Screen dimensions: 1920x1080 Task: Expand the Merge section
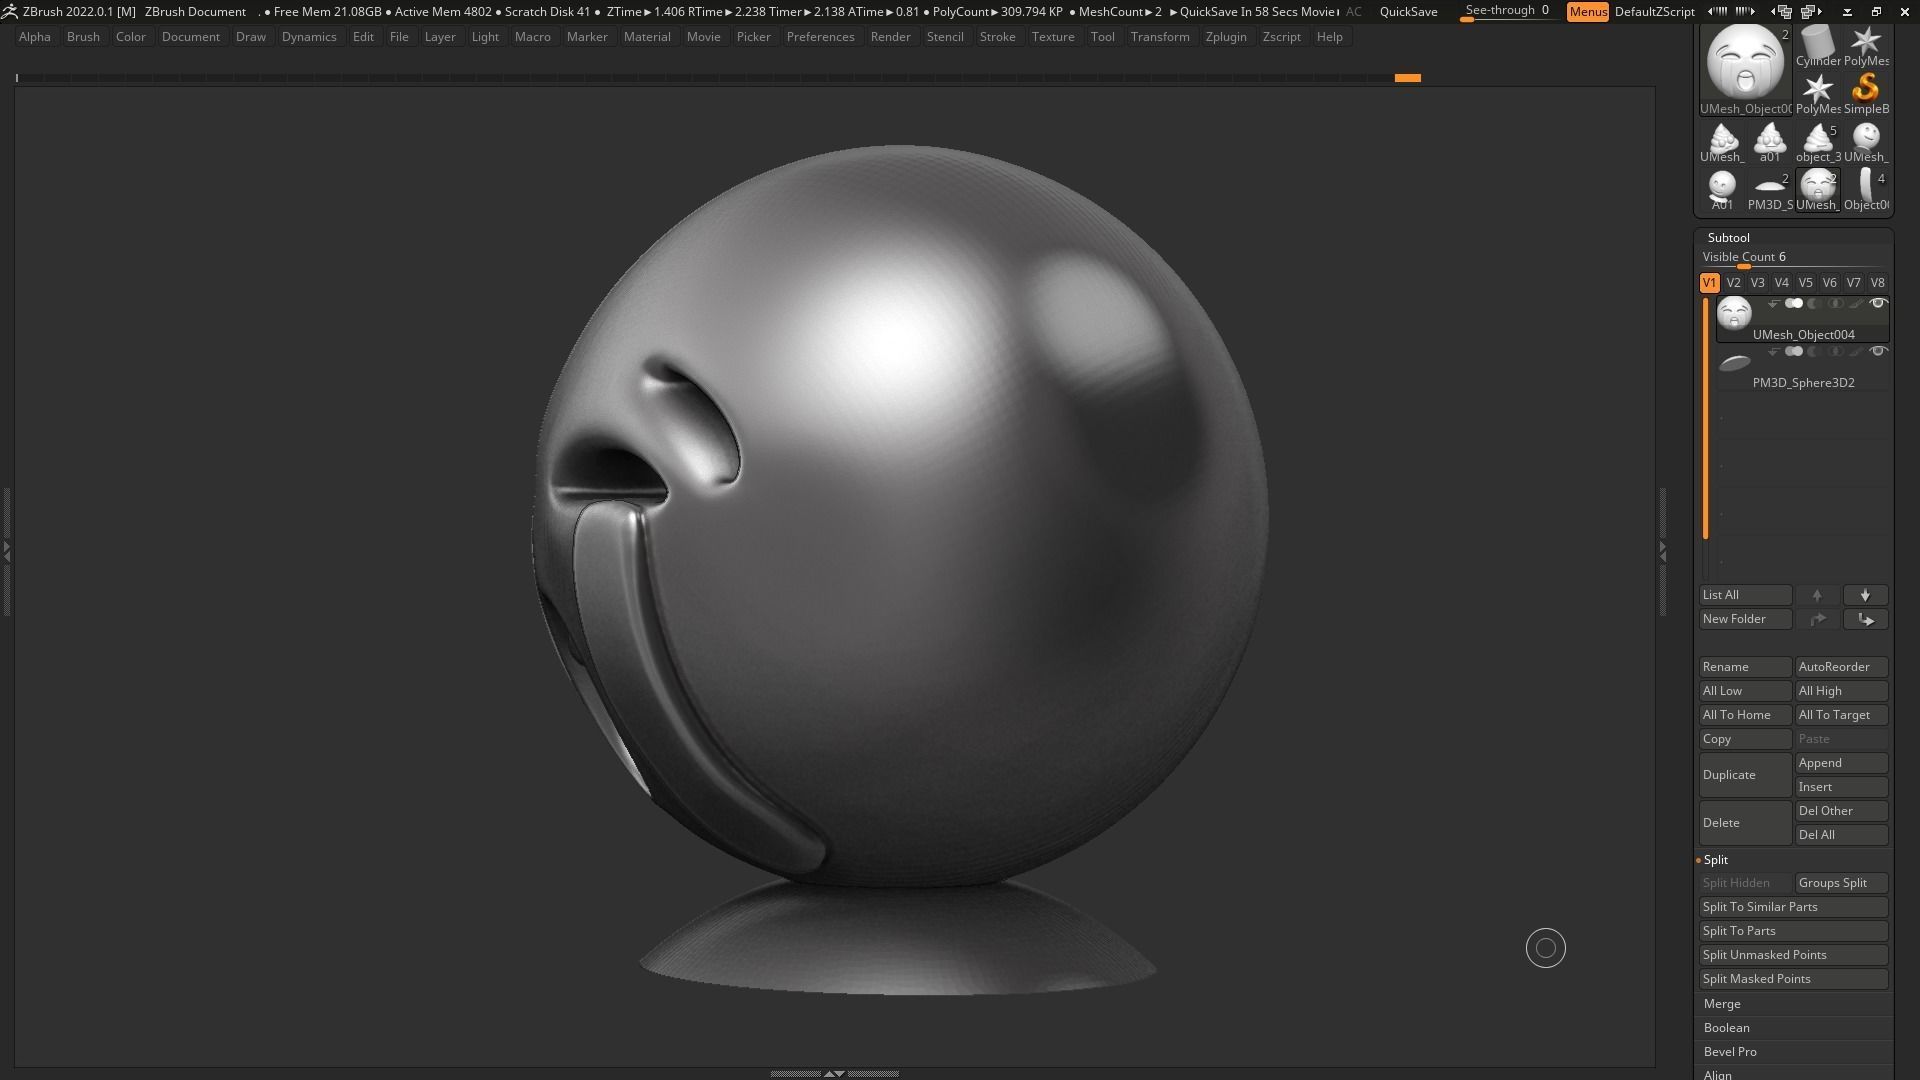tap(1722, 1004)
